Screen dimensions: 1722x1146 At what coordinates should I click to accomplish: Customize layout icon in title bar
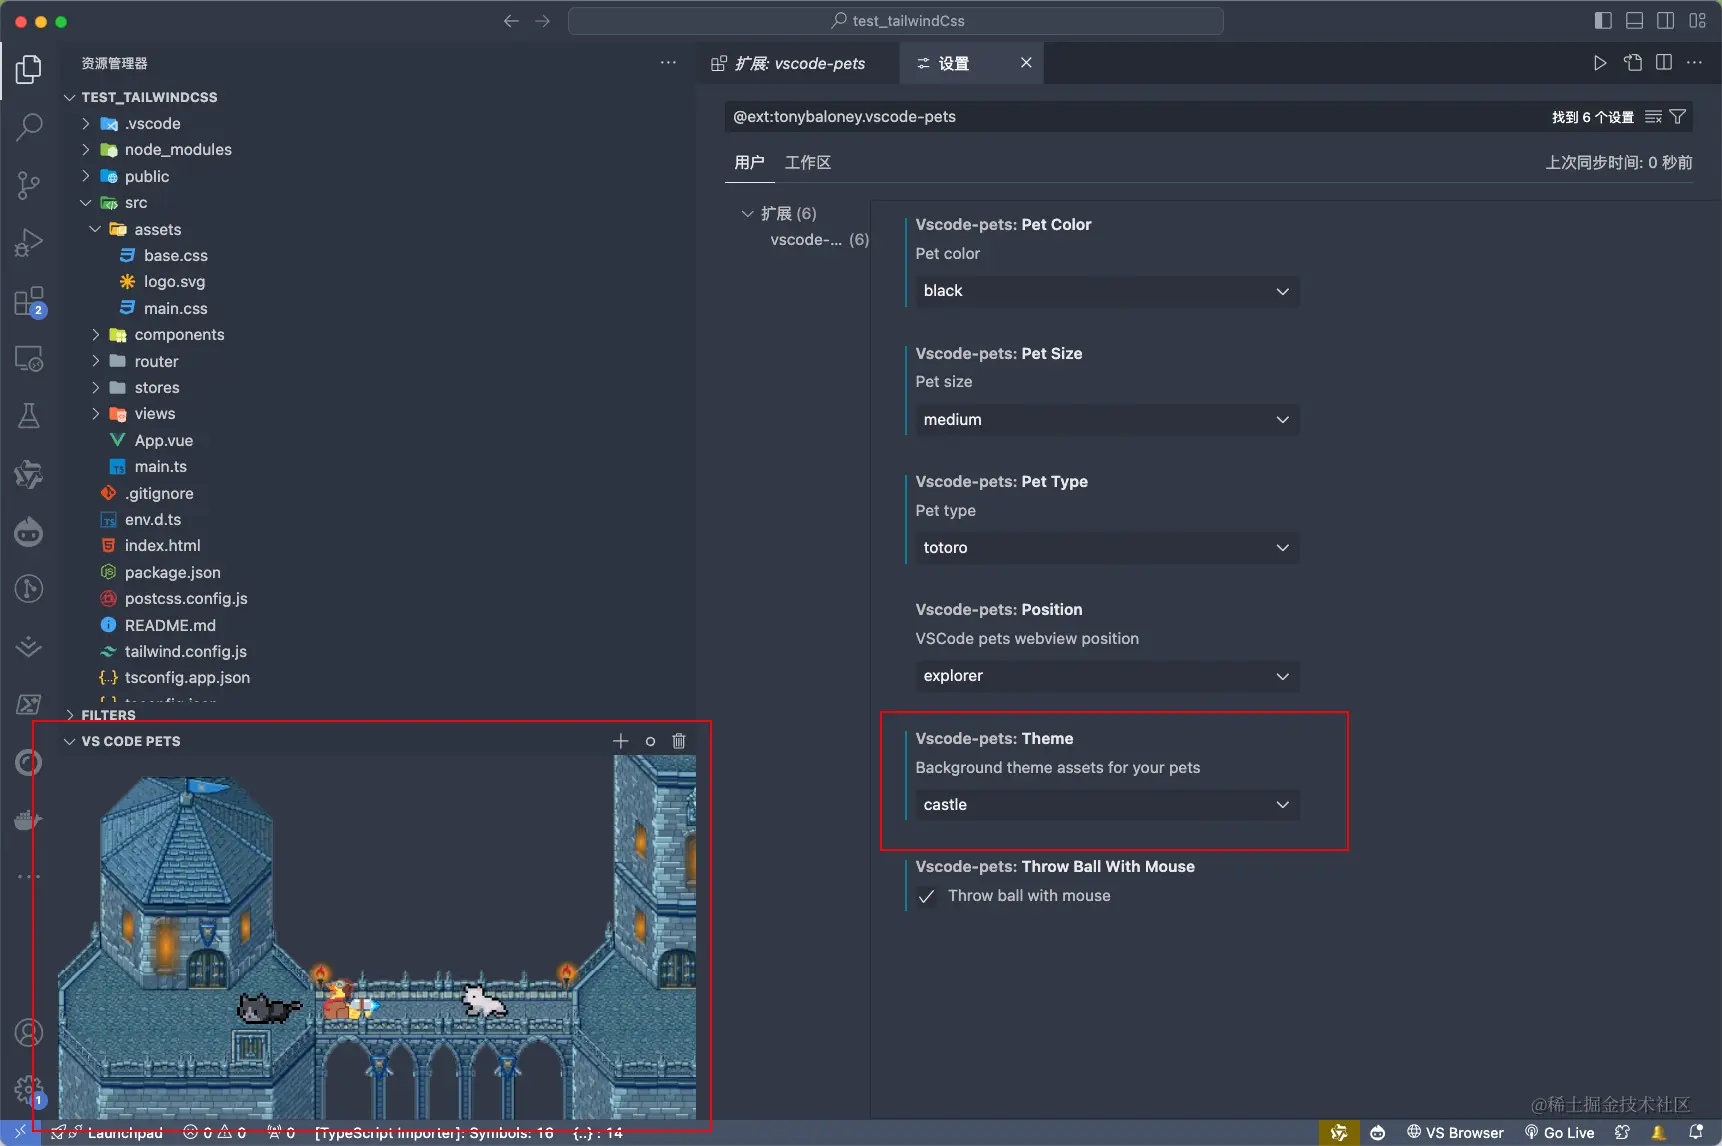click(1698, 21)
